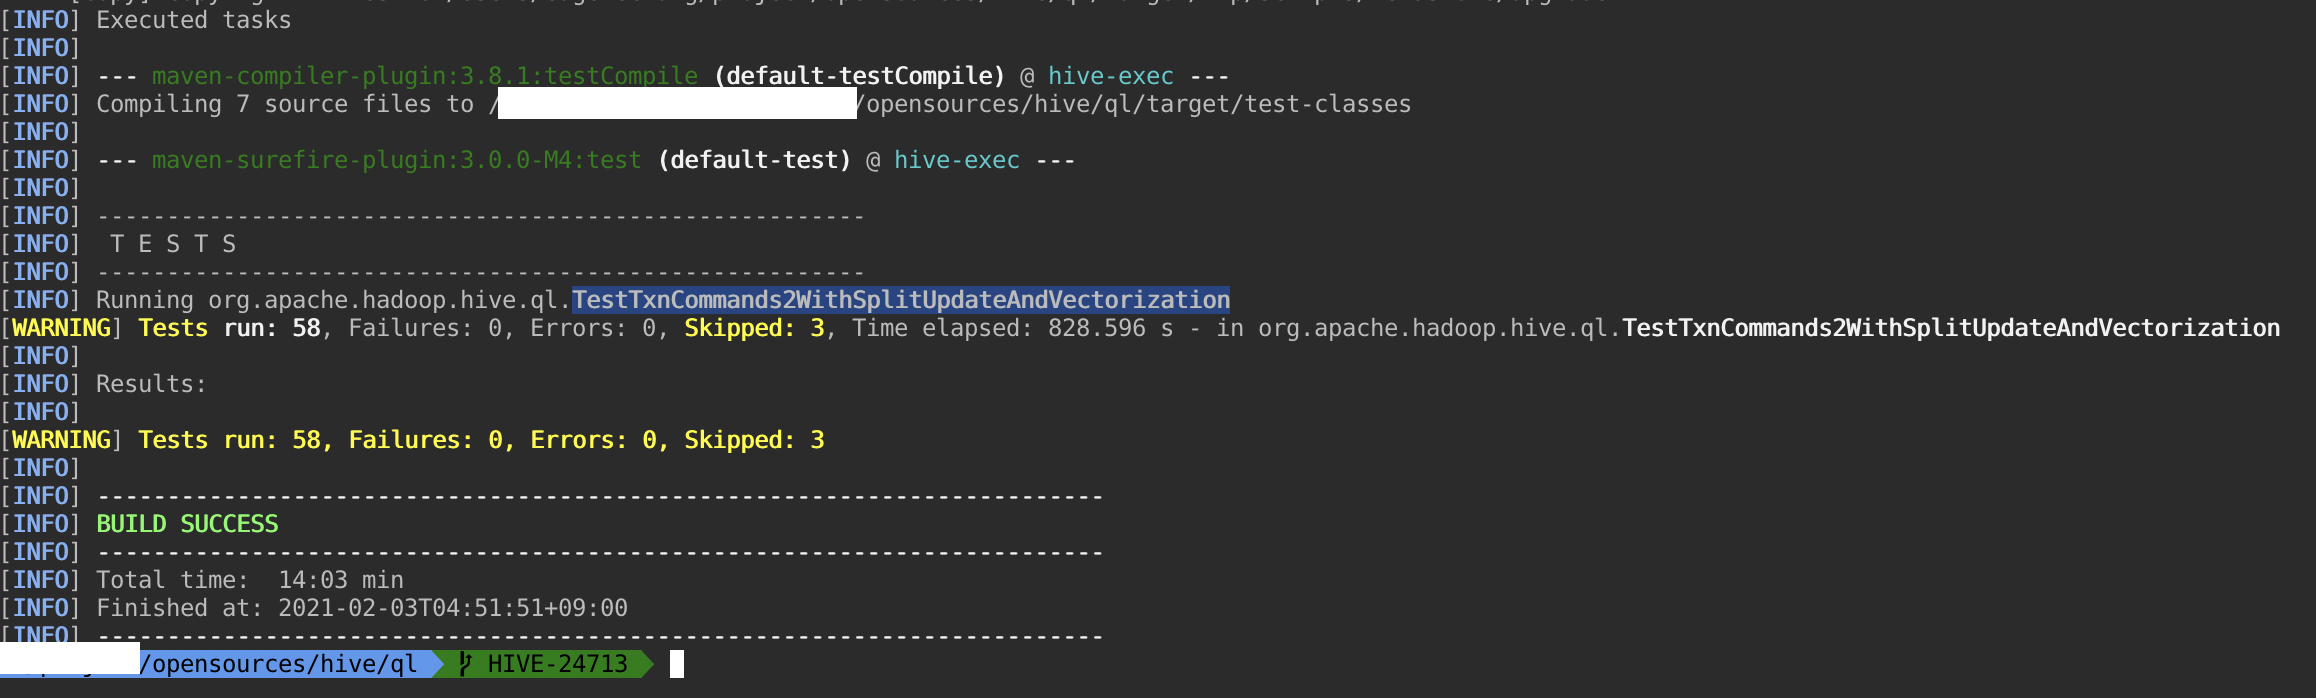This screenshot has width=2316, height=698.
Task: Click '(default-testCompile)' text
Action: pos(860,76)
